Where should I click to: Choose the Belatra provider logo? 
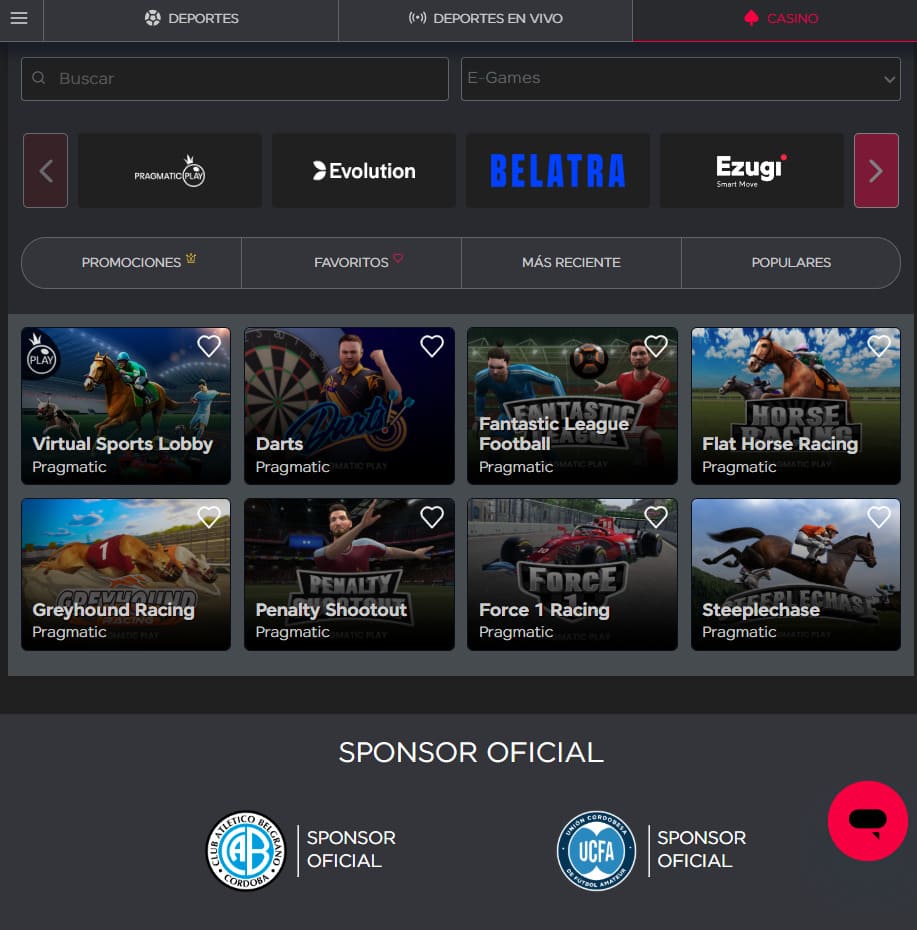[x=557, y=171]
